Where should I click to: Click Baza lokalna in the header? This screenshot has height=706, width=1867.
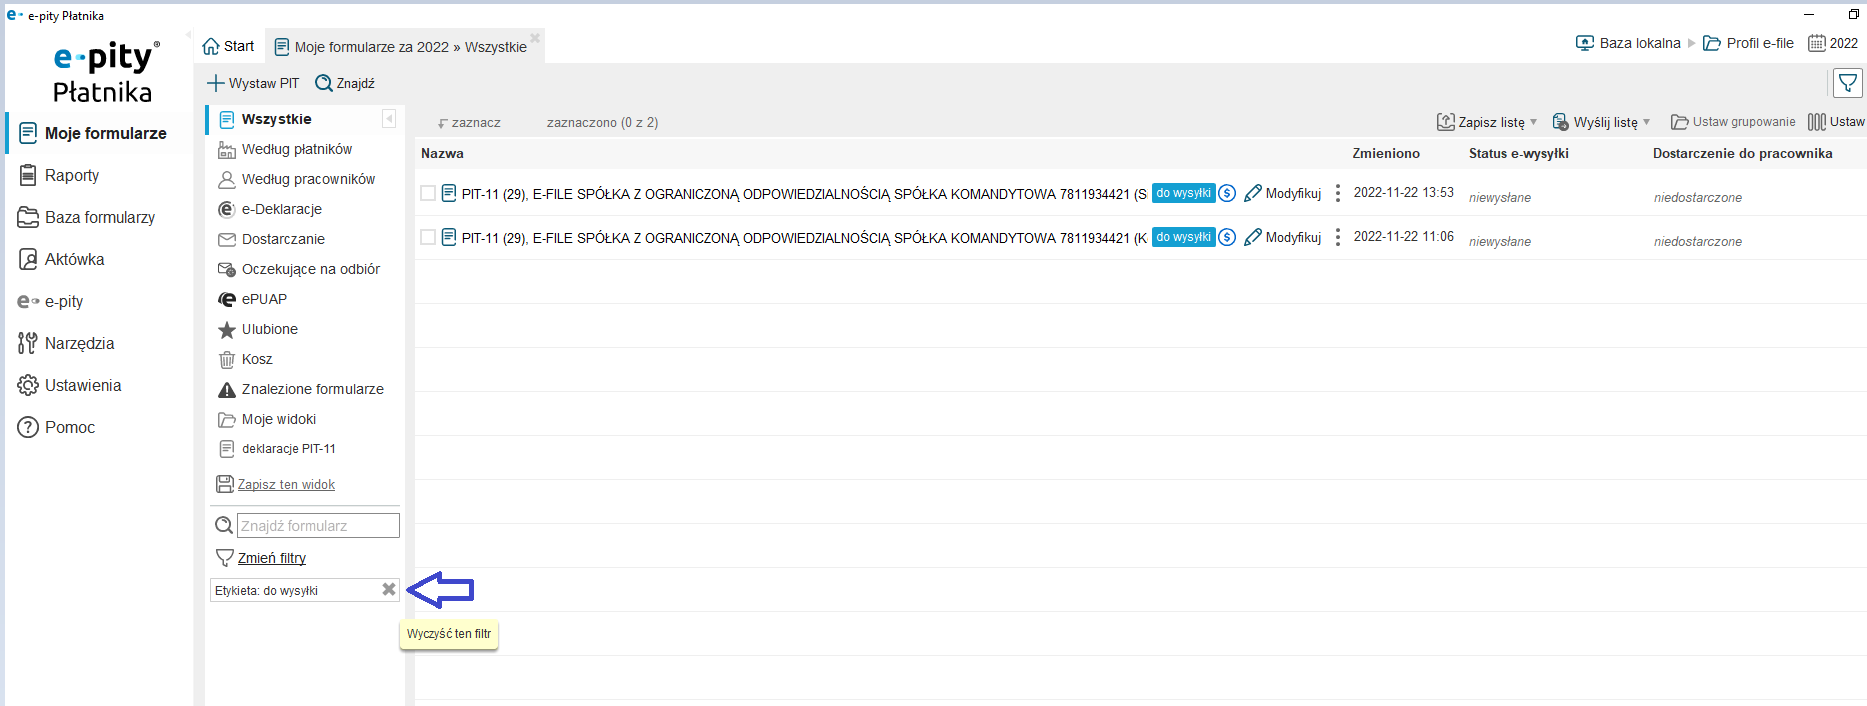tap(1628, 43)
